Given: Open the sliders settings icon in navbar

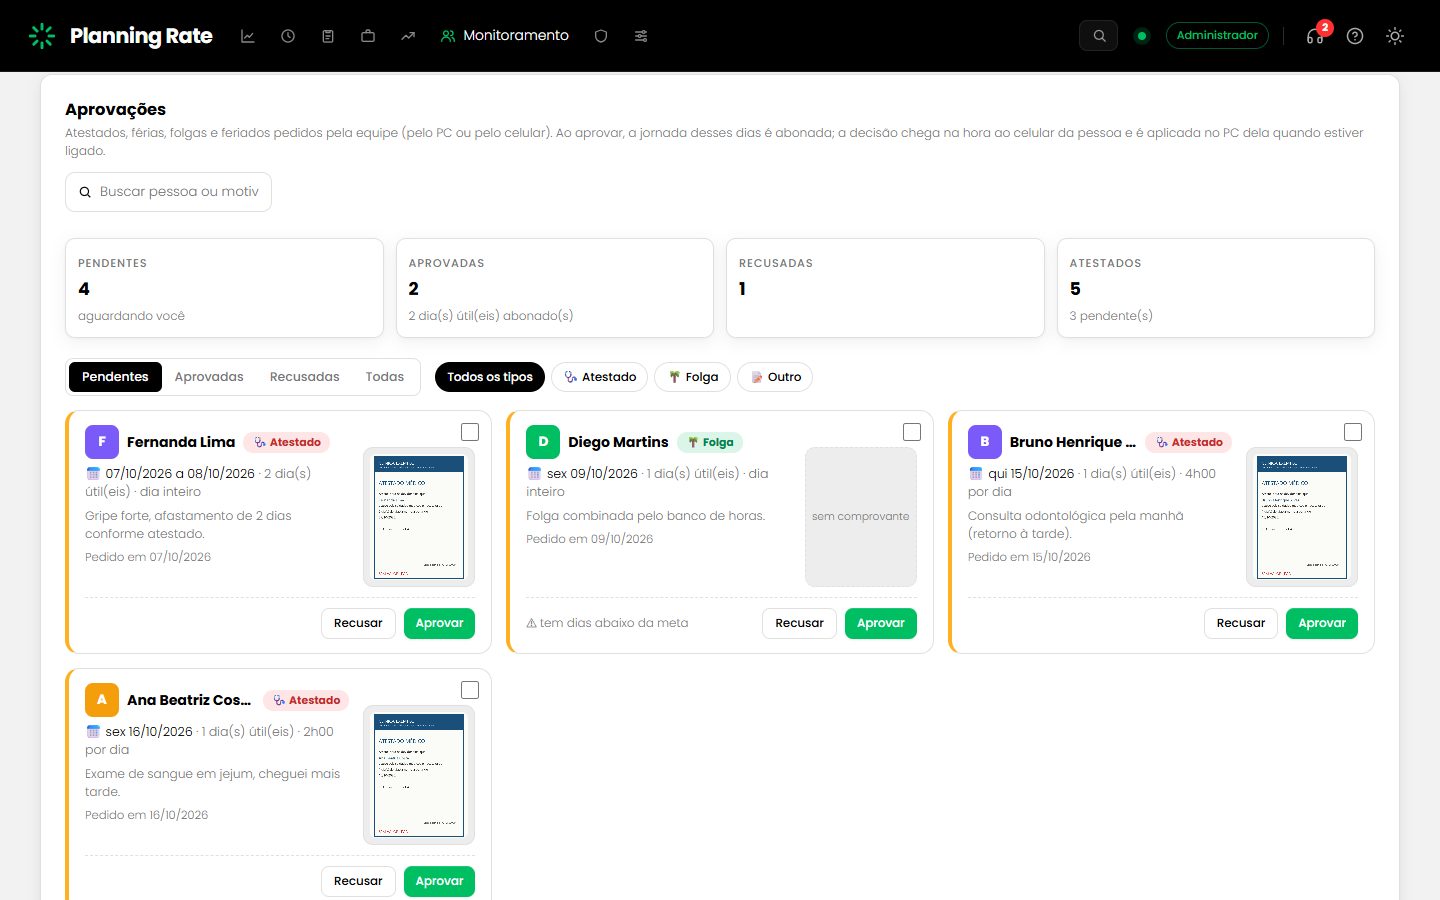Looking at the screenshot, I should pyautogui.click(x=641, y=36).
